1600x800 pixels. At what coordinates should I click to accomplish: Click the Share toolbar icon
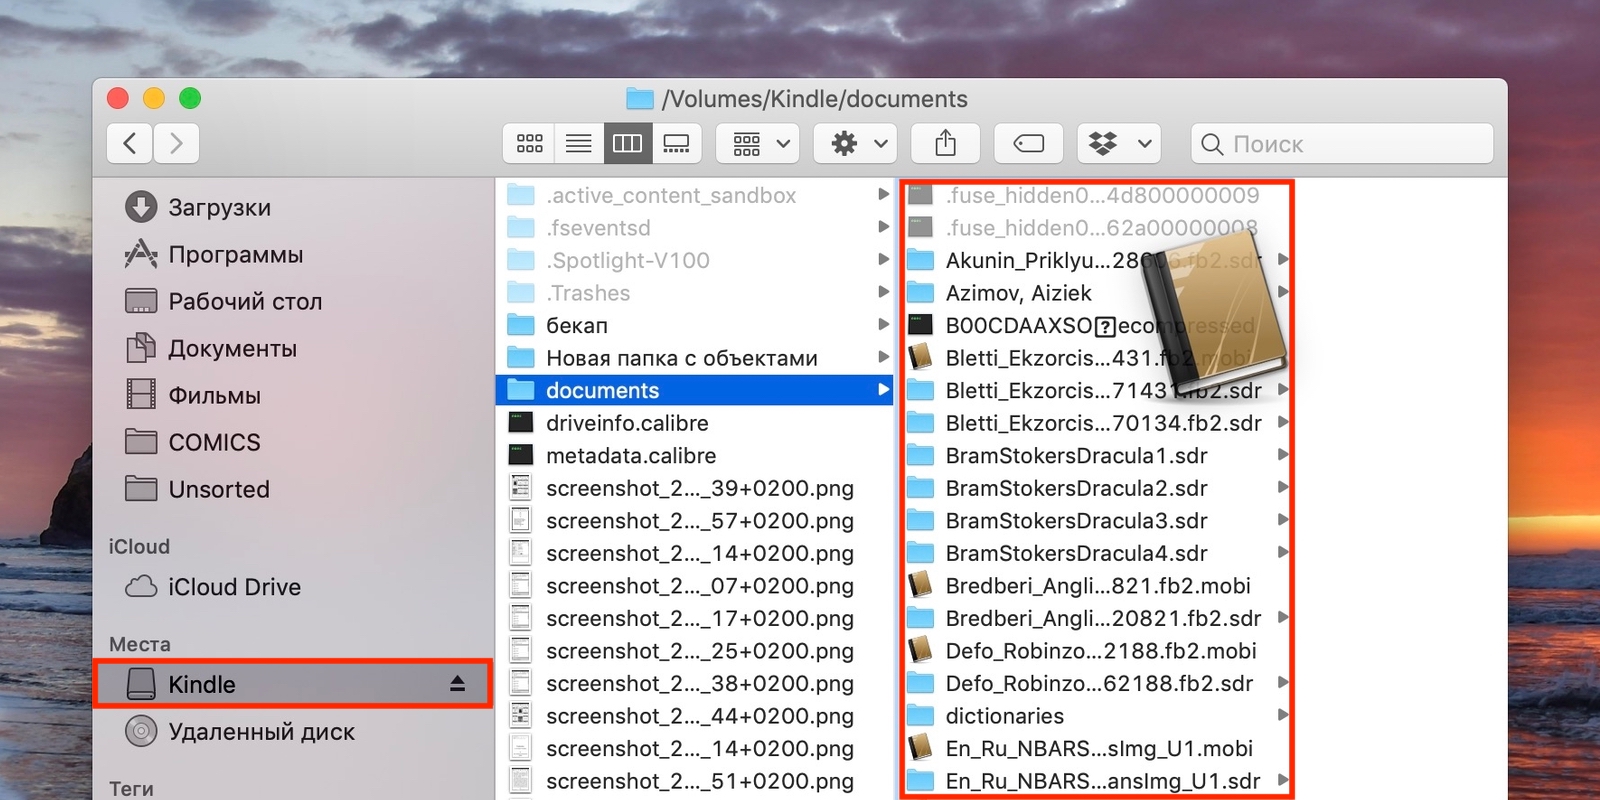click(x=945, y=144)
